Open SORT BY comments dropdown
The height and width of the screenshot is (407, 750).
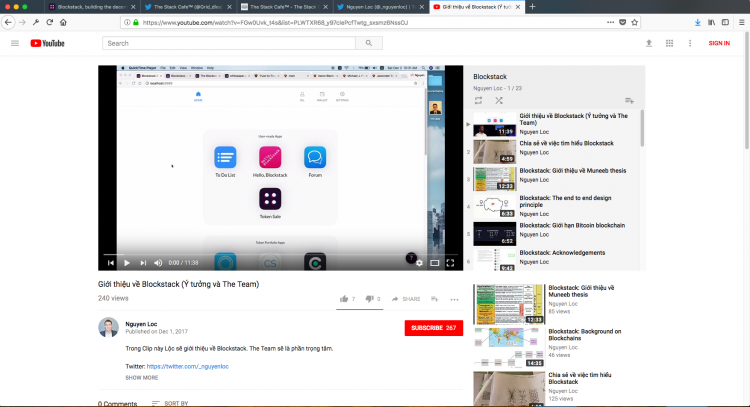click(x=170, y=404)
